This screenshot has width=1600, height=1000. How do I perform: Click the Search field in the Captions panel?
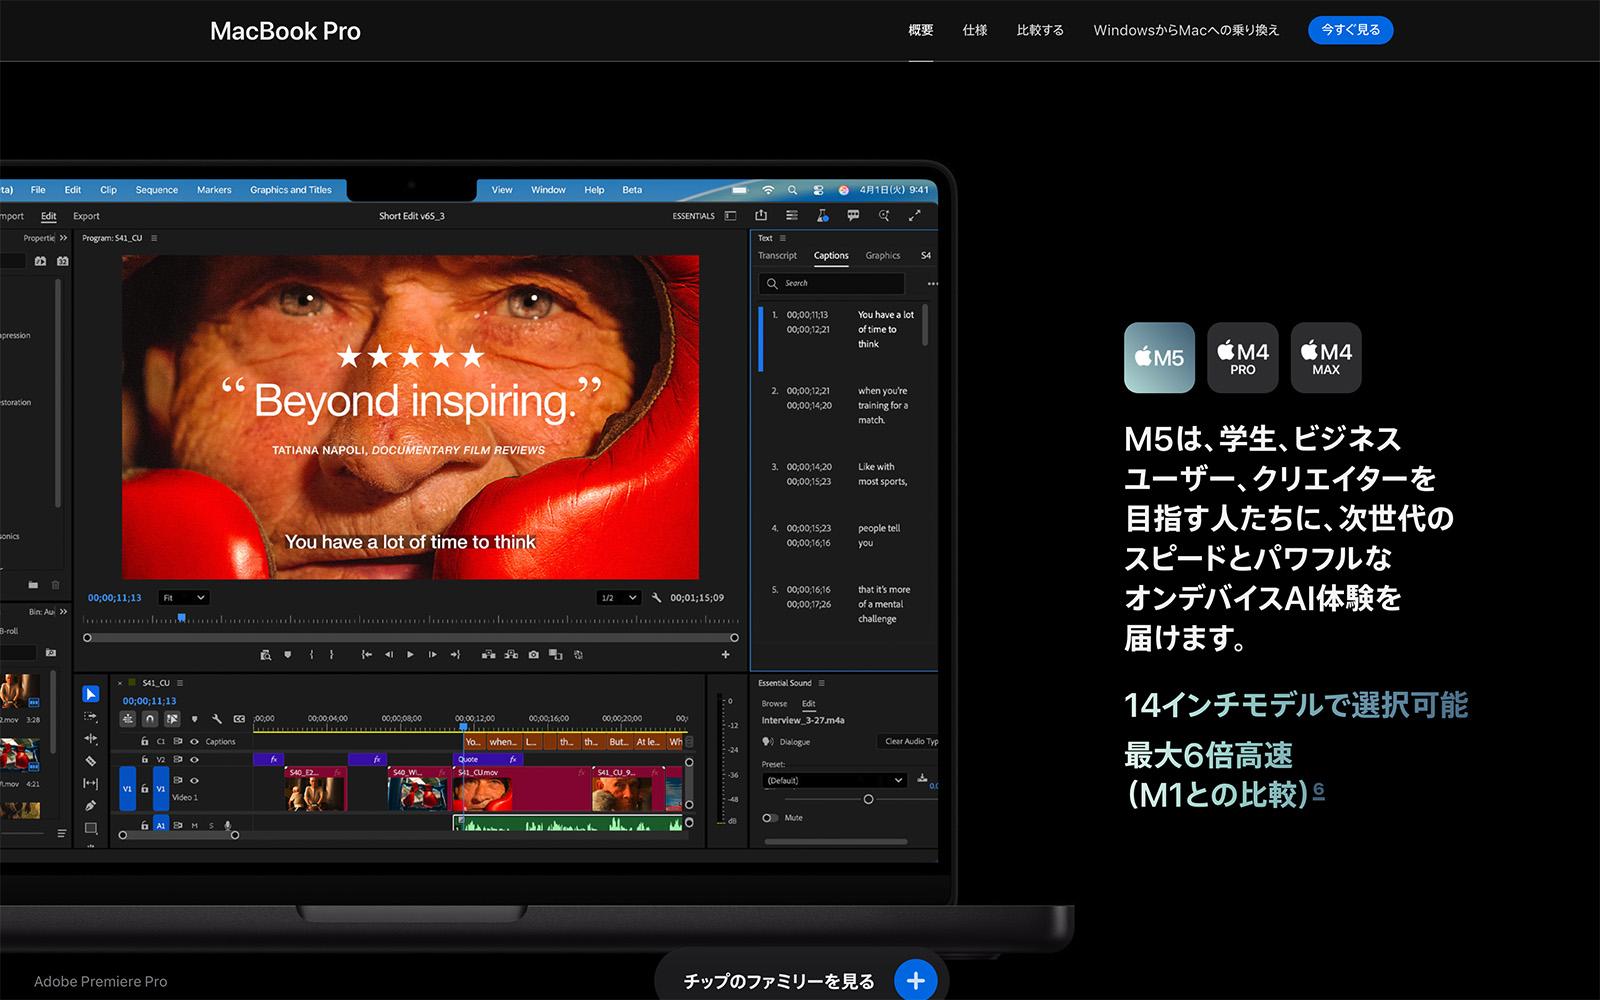pyautogui.click(x=830, y=283)
